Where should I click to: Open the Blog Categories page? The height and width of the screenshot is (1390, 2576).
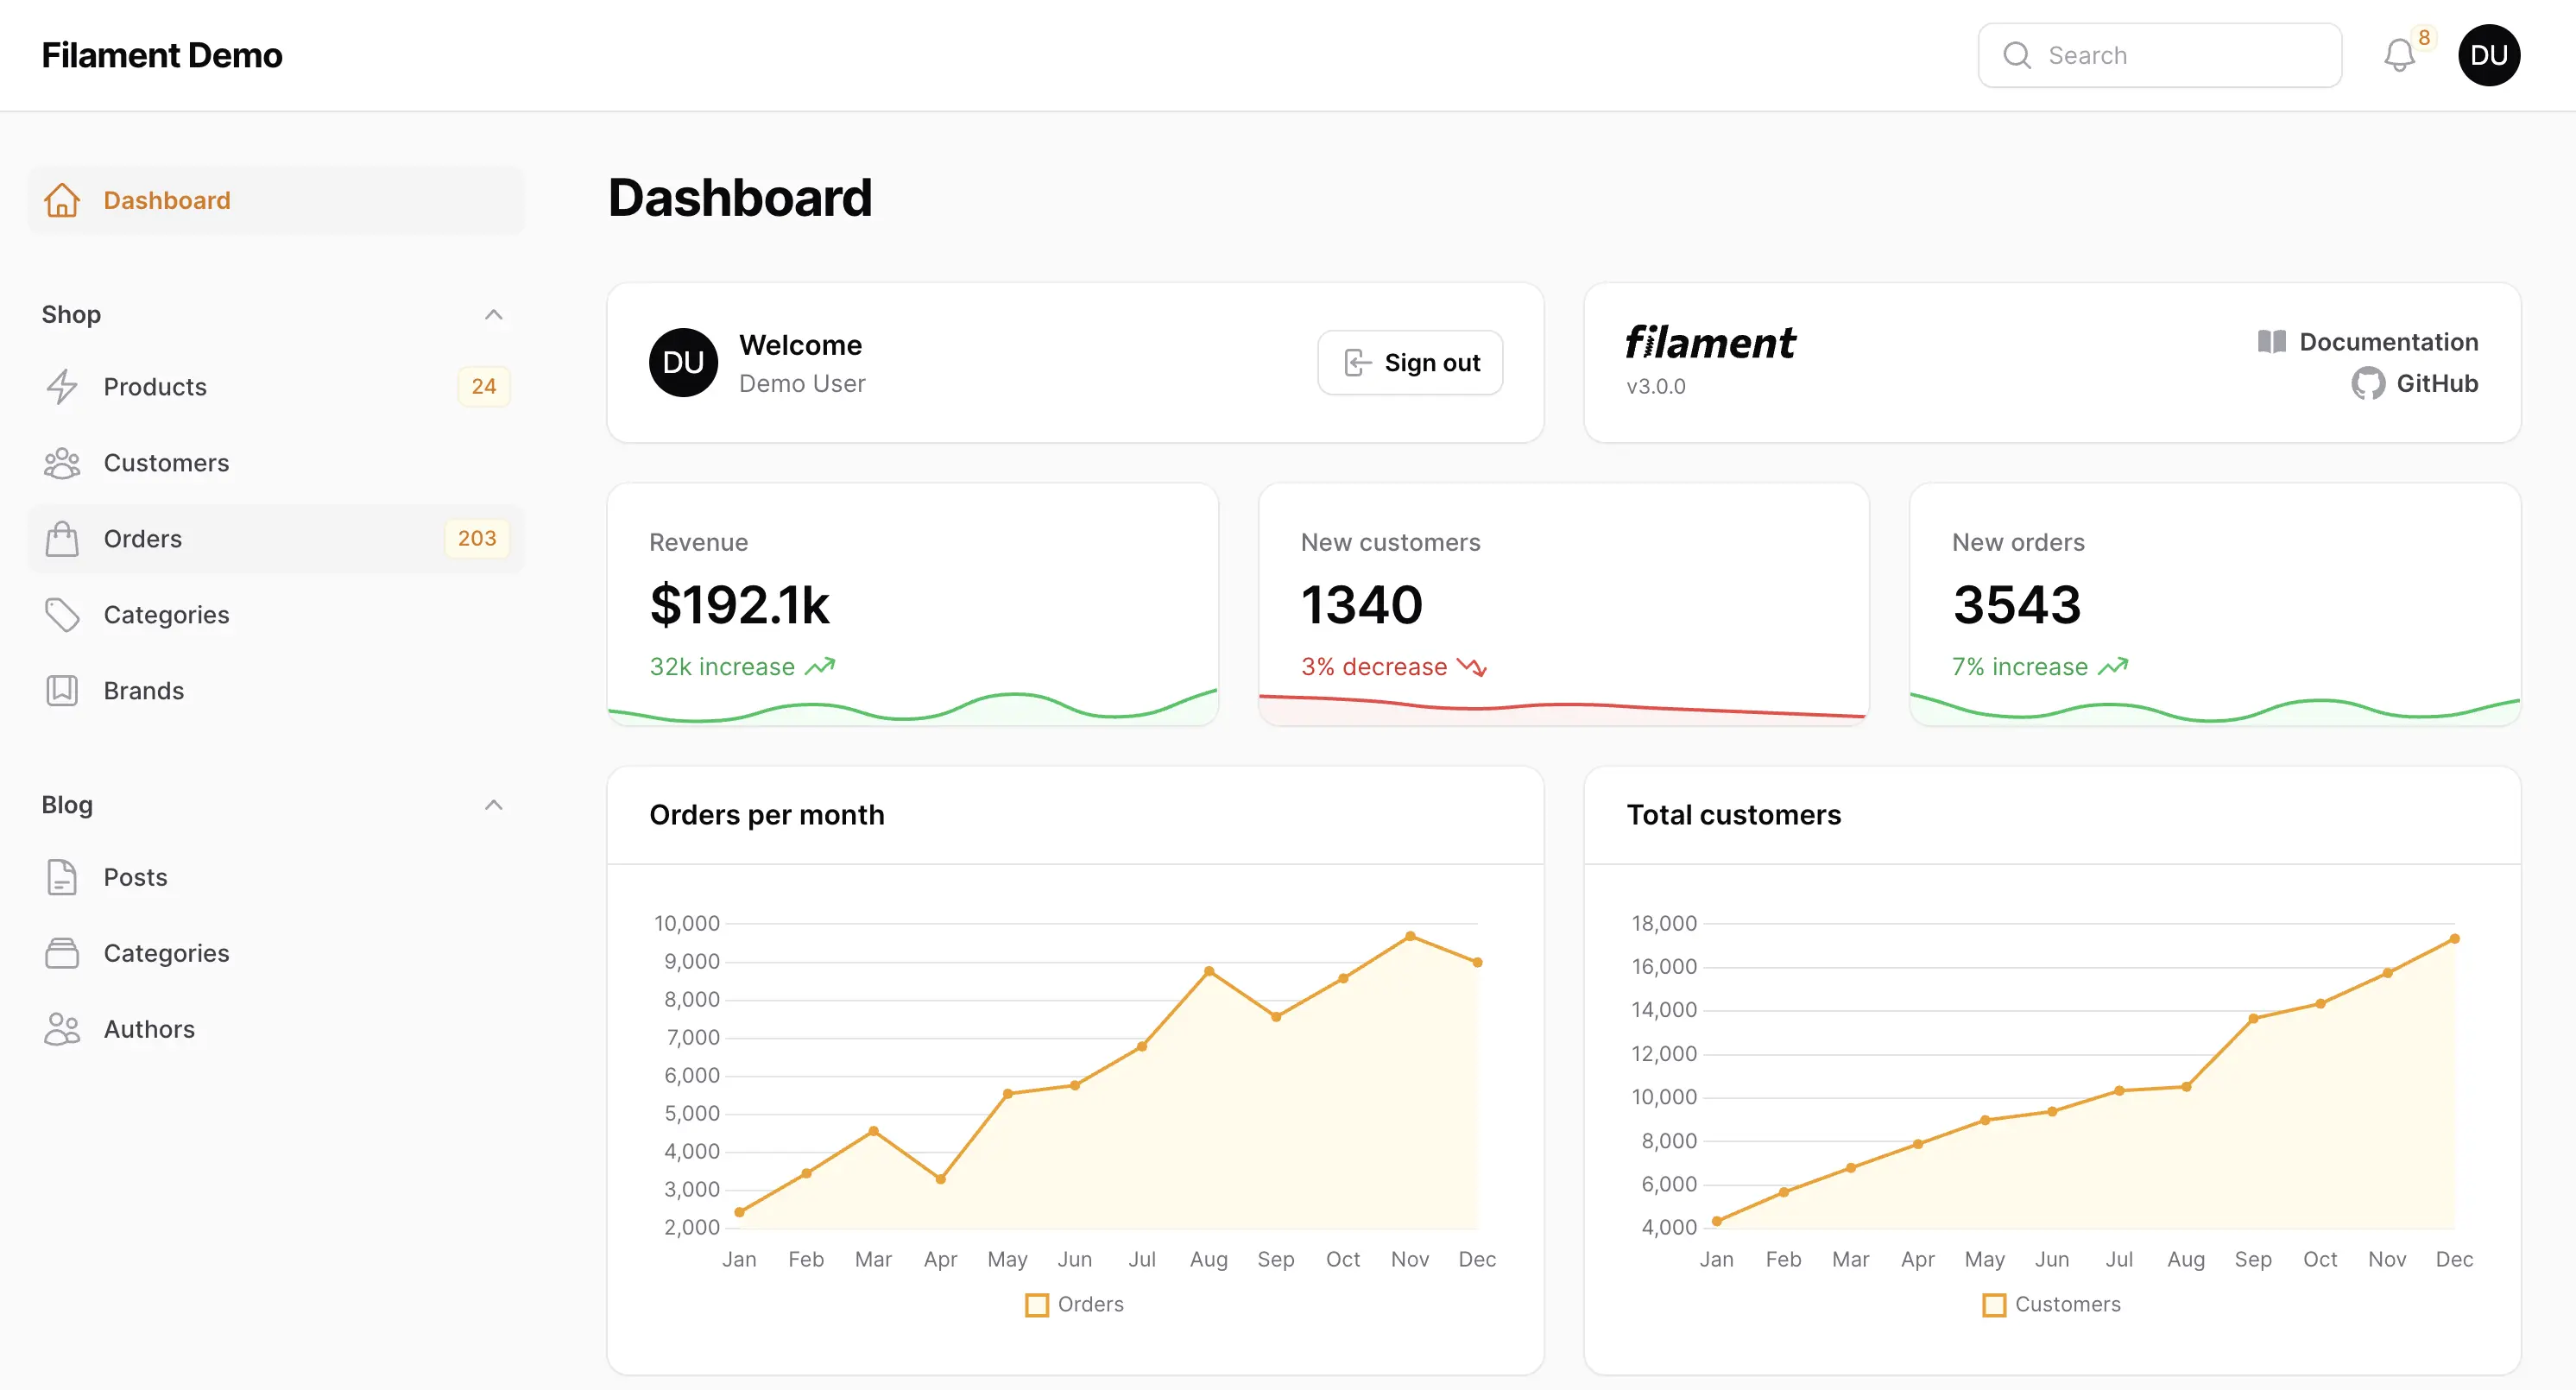(166, 952)
